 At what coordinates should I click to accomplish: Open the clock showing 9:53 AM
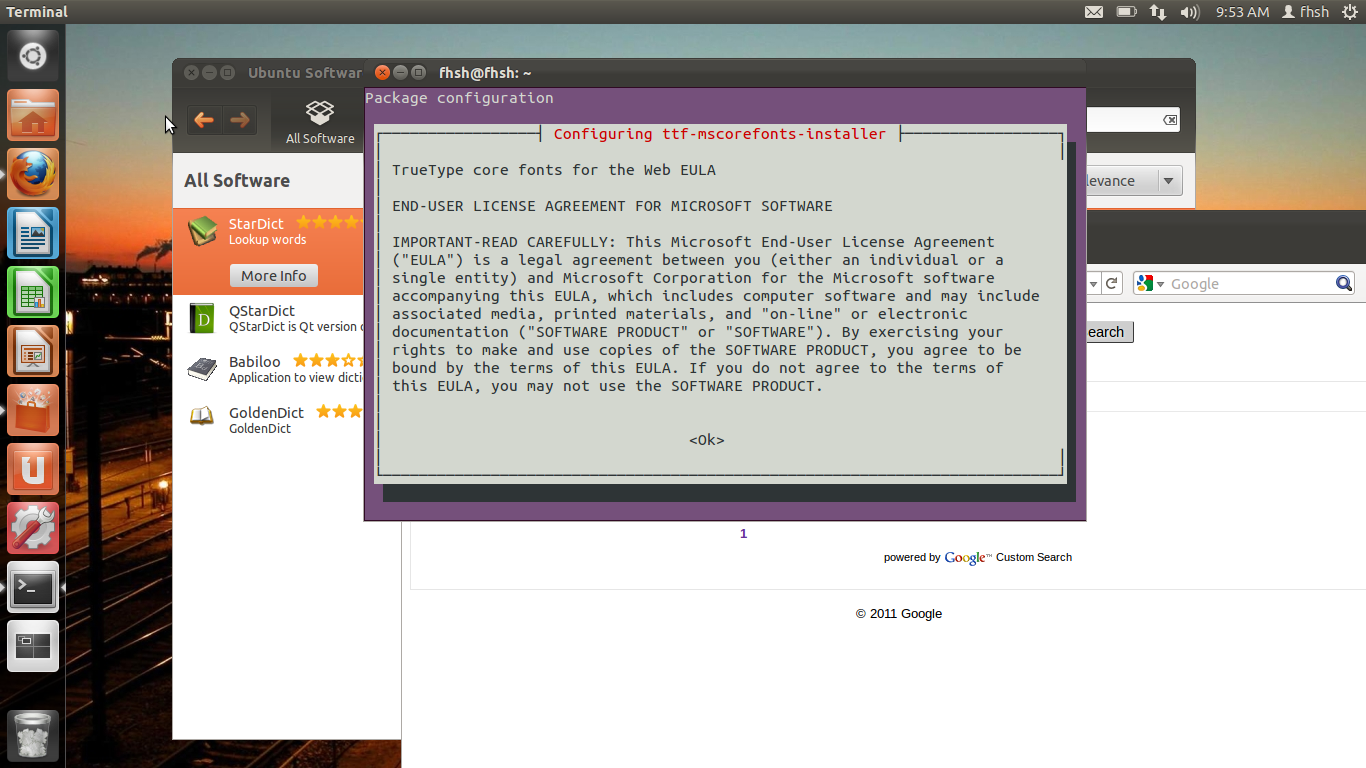coord(1242,12)
